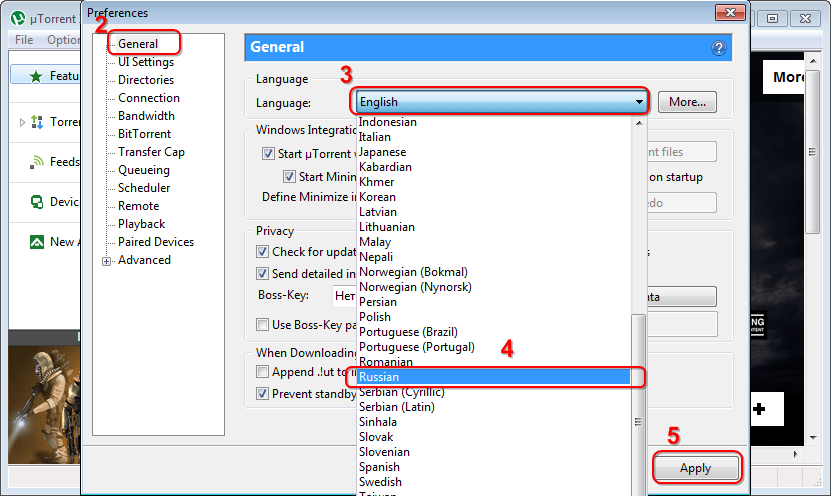831x496 pixels.
Task: Open the Language combo box
Action: click(501, 102)
